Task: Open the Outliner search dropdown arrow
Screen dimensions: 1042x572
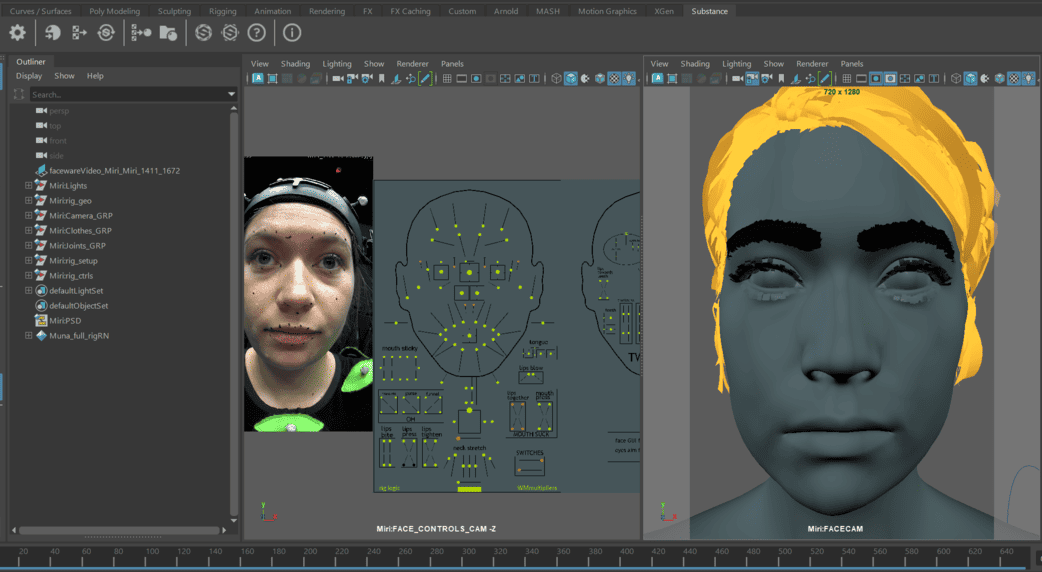Action: point(231,94)
